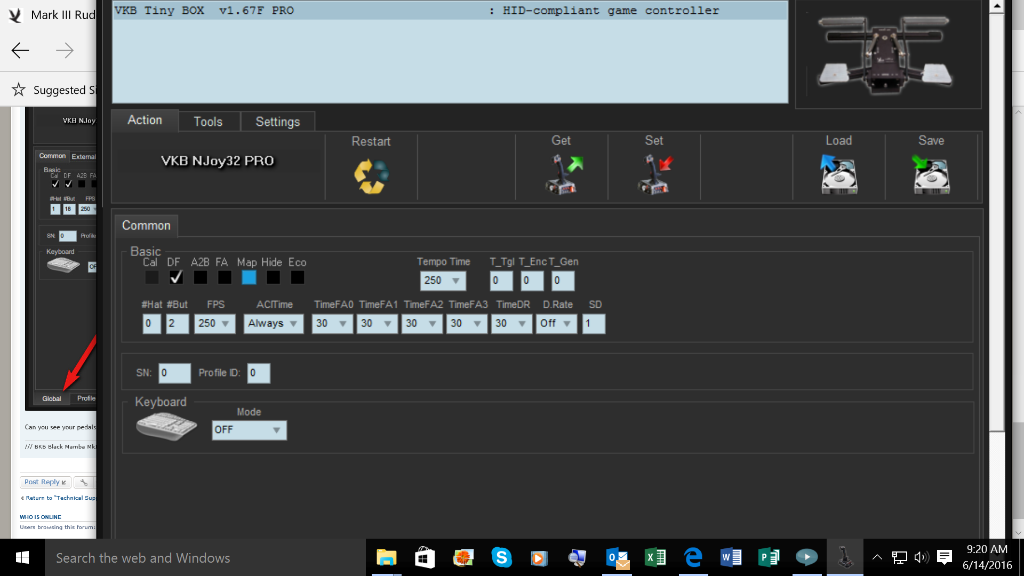Click the SD input field
The height and width of the screenshot is (576, 1024).
click(x=594, y=324)
